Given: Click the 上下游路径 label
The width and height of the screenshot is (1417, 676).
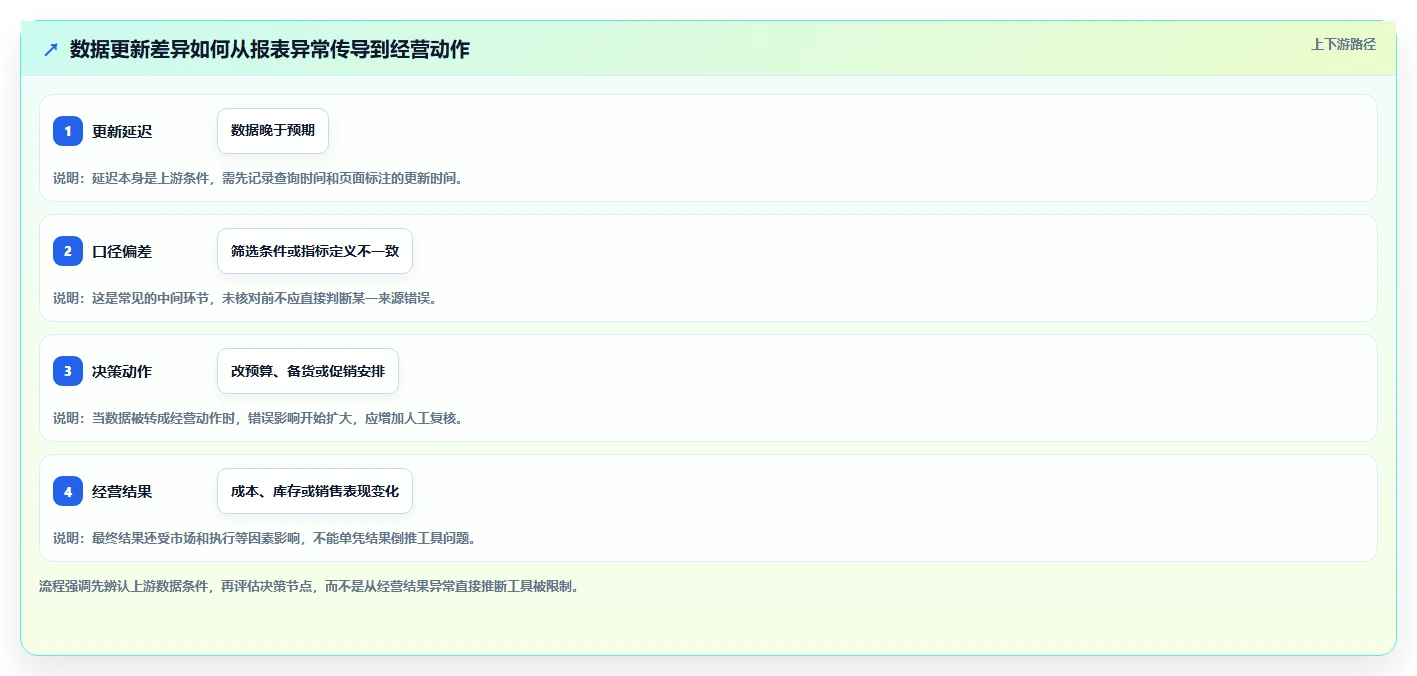Looking at the screenshot, I should click(x=1343, y=44).
